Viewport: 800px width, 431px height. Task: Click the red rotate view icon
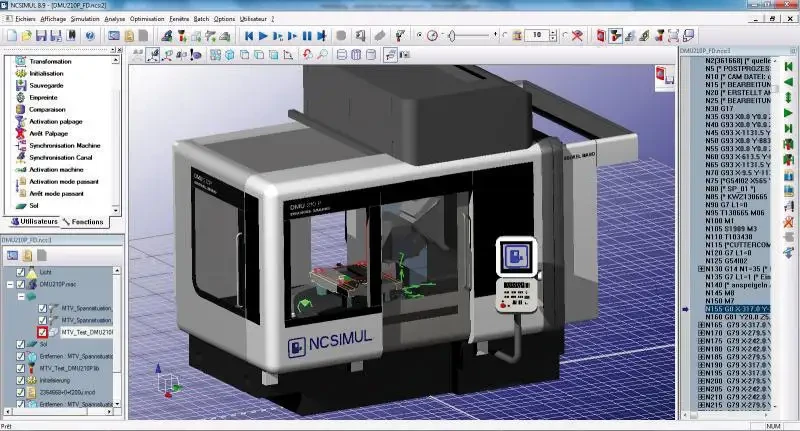tap(308, 55)
